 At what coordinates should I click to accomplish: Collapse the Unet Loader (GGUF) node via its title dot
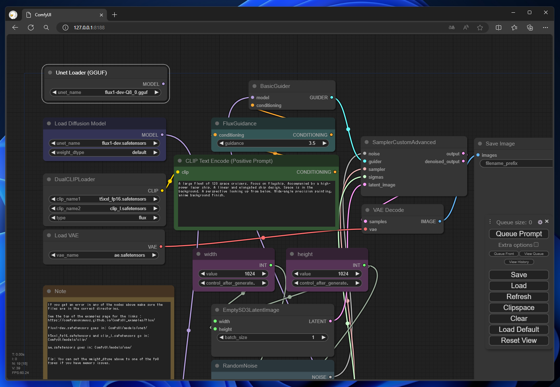(50, 72)
